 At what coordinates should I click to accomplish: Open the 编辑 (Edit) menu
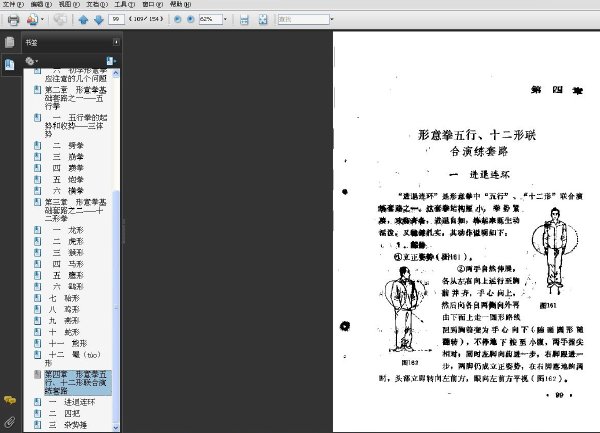pos(41,4)
